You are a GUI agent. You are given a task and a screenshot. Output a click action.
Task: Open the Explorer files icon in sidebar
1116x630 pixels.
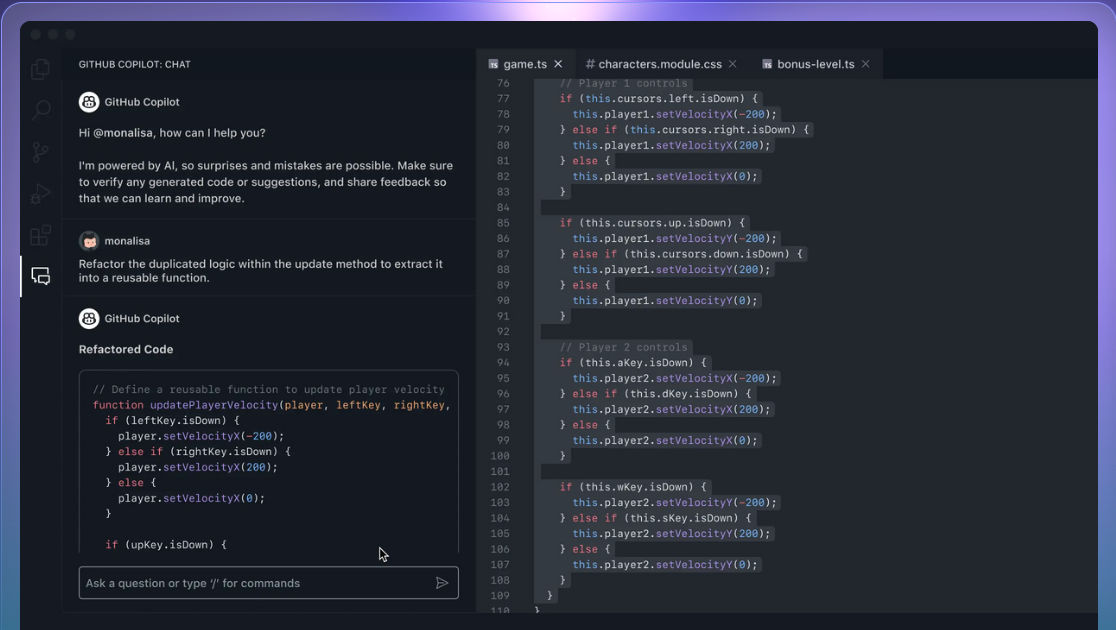coord(41,69)
